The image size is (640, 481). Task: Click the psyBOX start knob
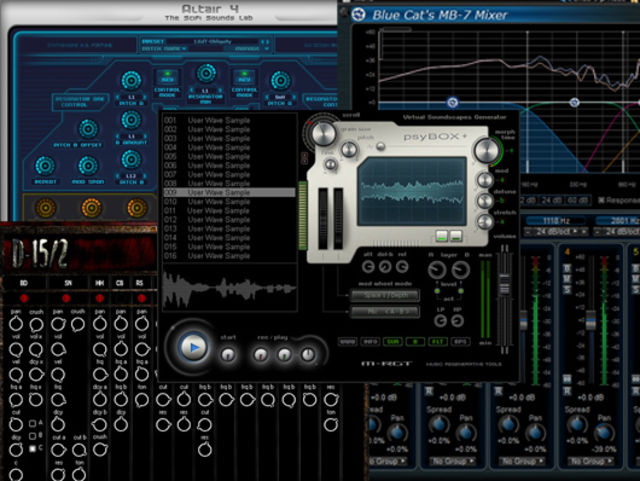[x=228, y=354]
